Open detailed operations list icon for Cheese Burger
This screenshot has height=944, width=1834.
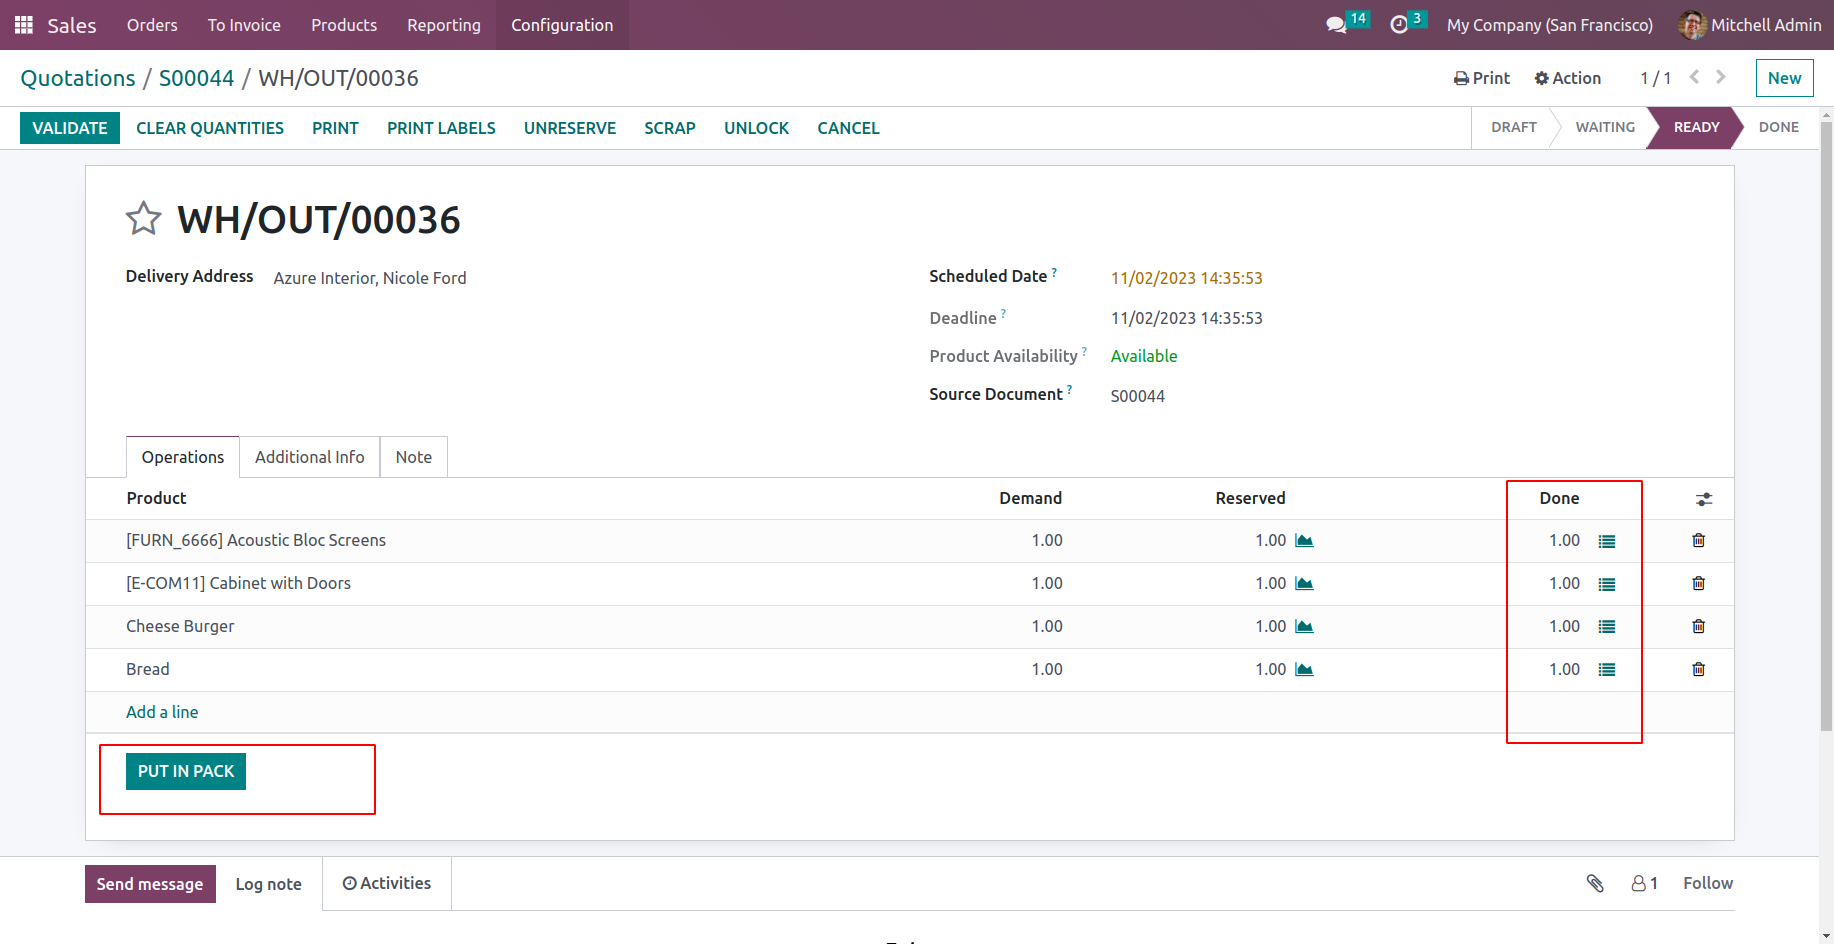1606,627
